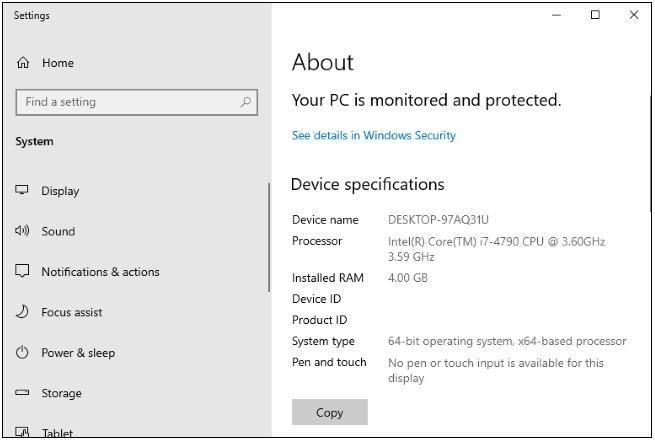Click the Display monitor icon
Screen dimensions: 655x440
[x=23, y=191]
